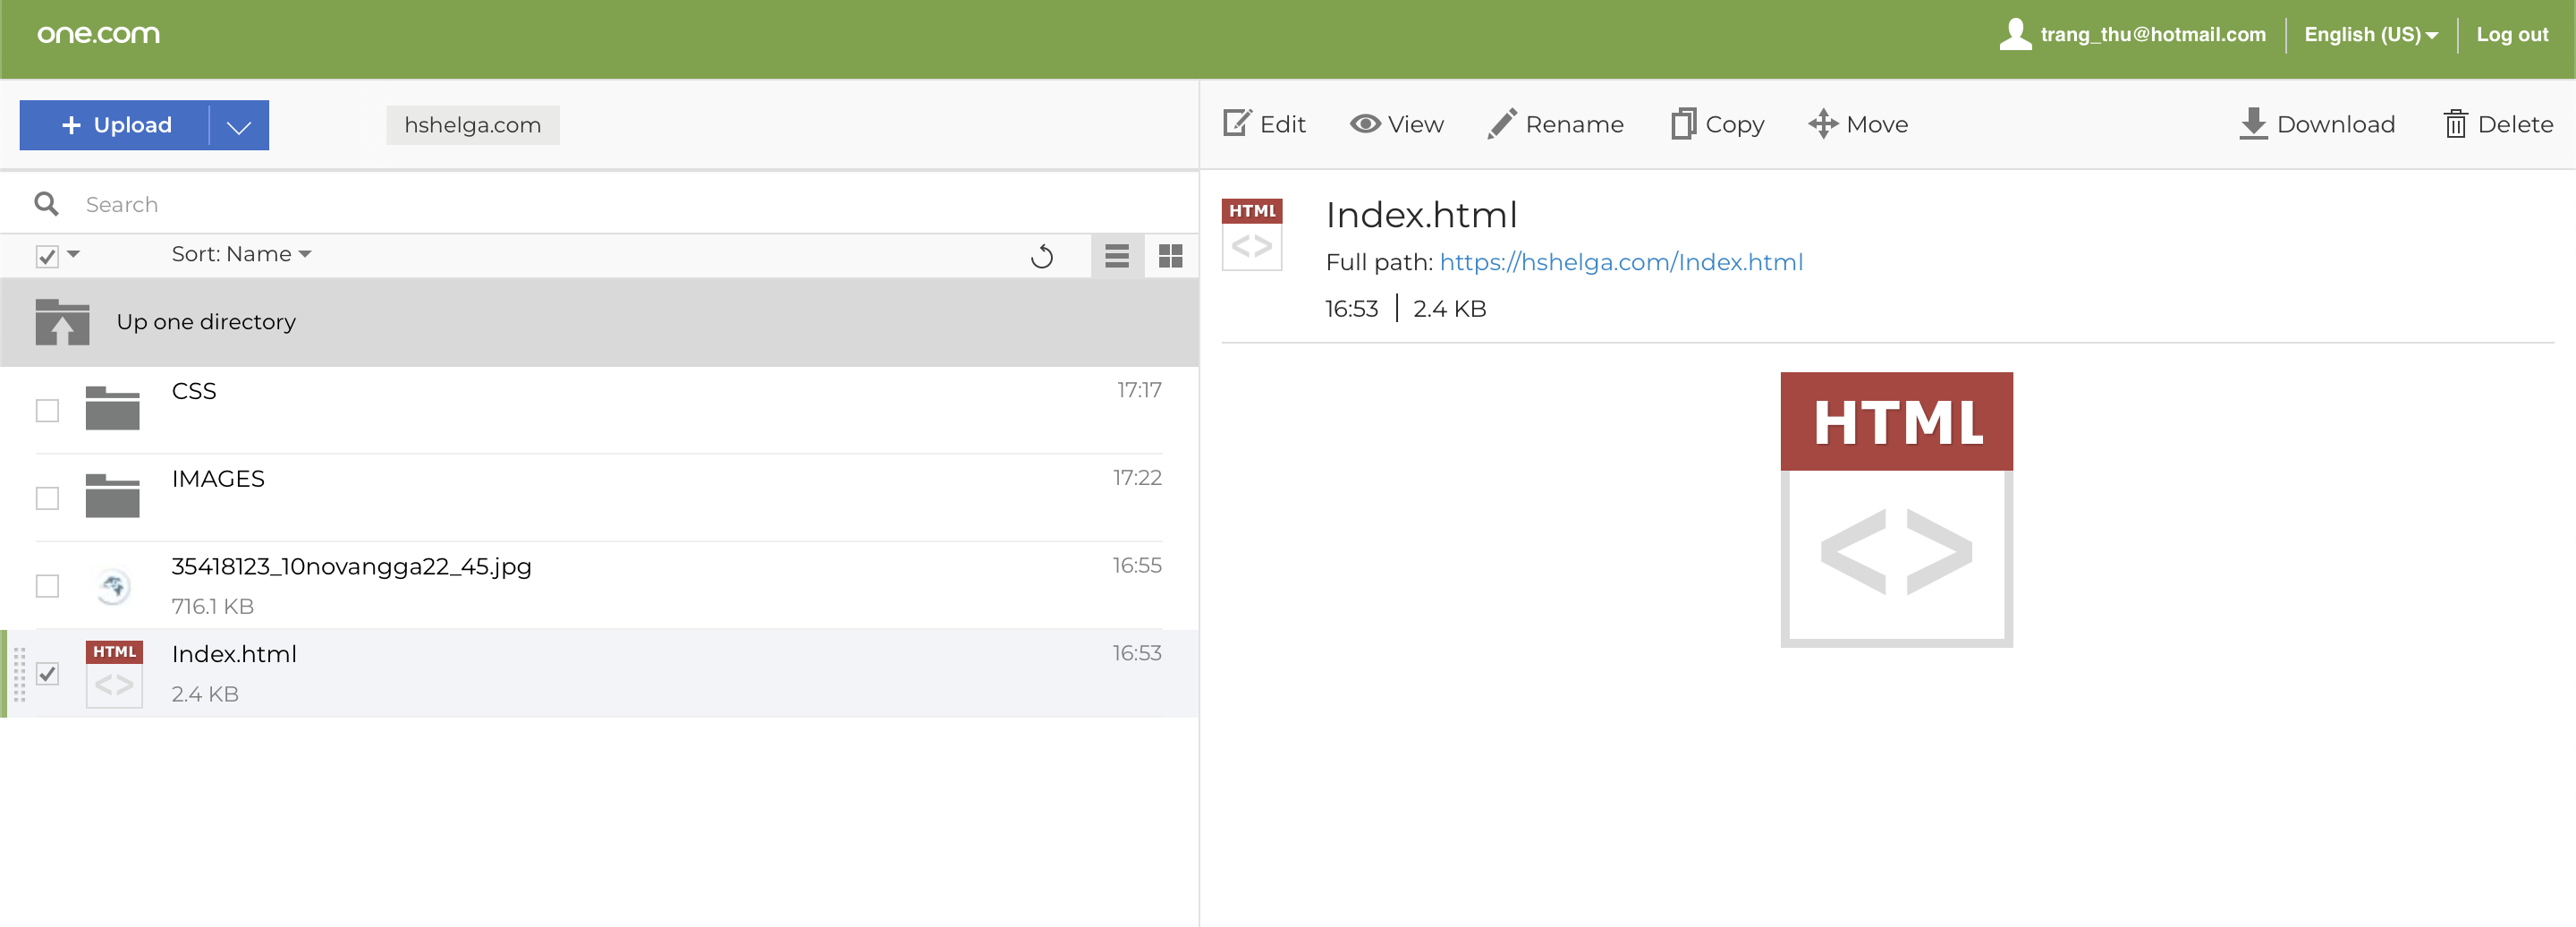2576x927 pixels.
Task: Click the Edit file icon
Action: click(1237, 124)
